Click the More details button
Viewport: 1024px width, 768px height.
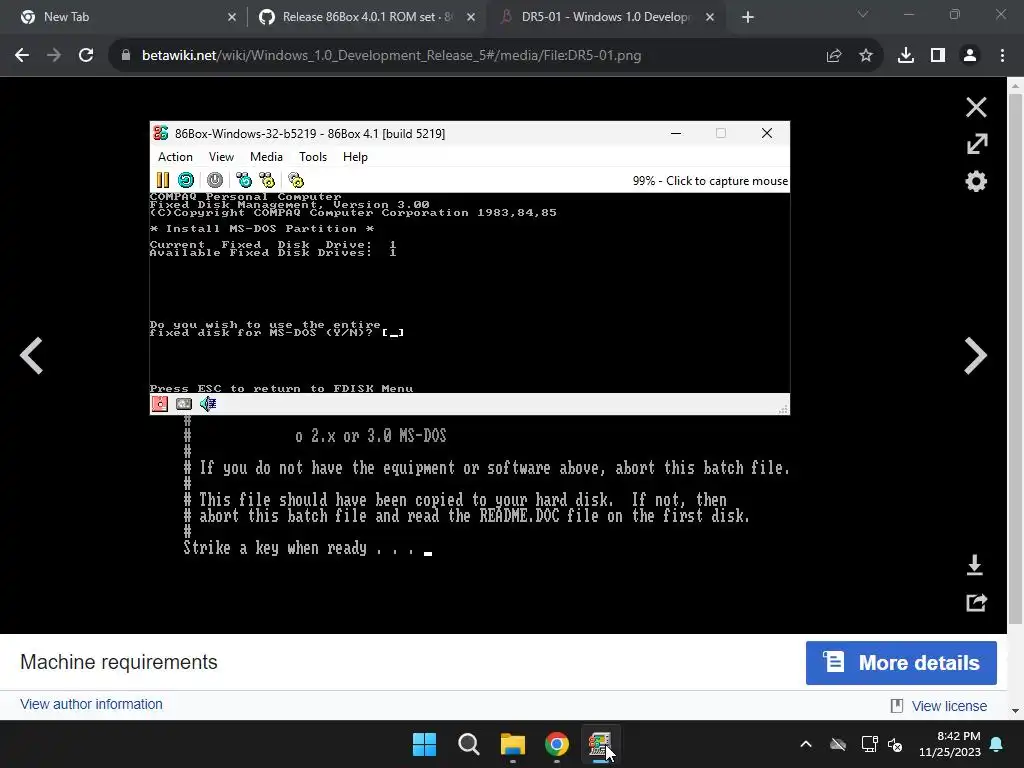(901, 663)
